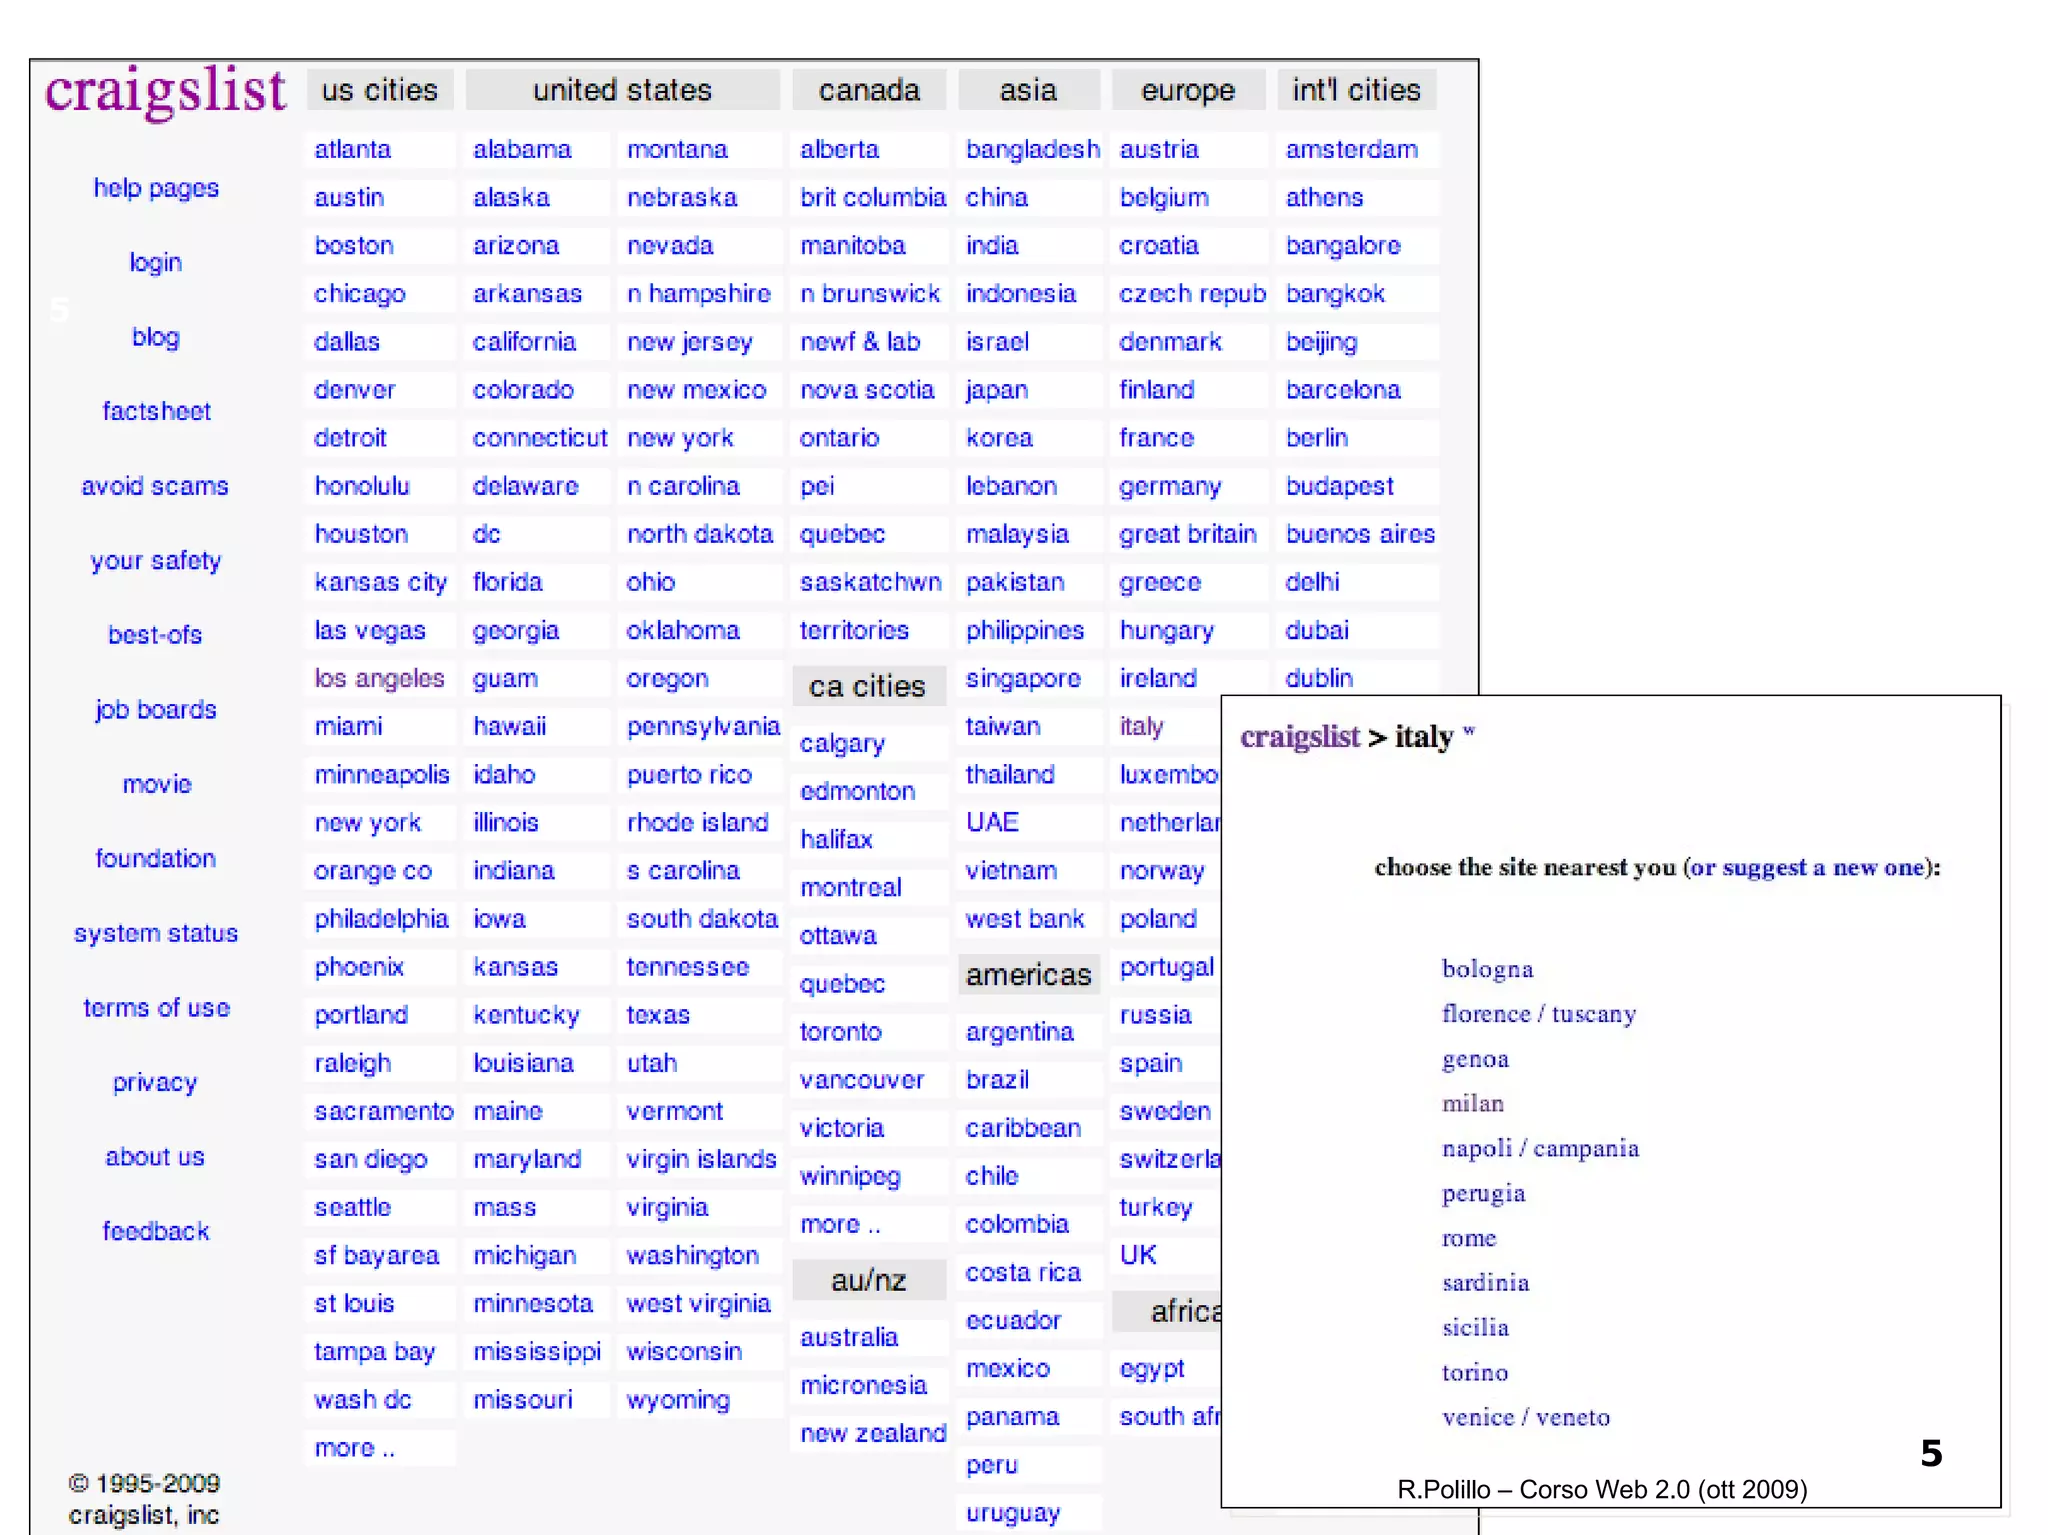2048x1535 pixels.
Task: Go to singapore page
Action: click(x=1023, y=679)
